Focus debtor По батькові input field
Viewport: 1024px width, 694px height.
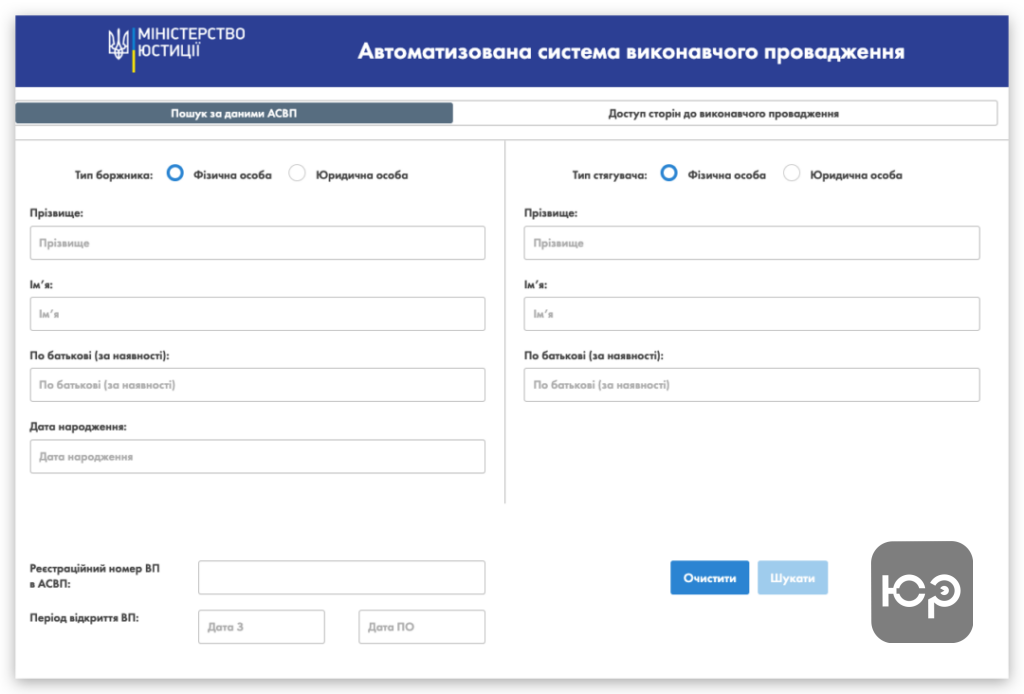257,385
